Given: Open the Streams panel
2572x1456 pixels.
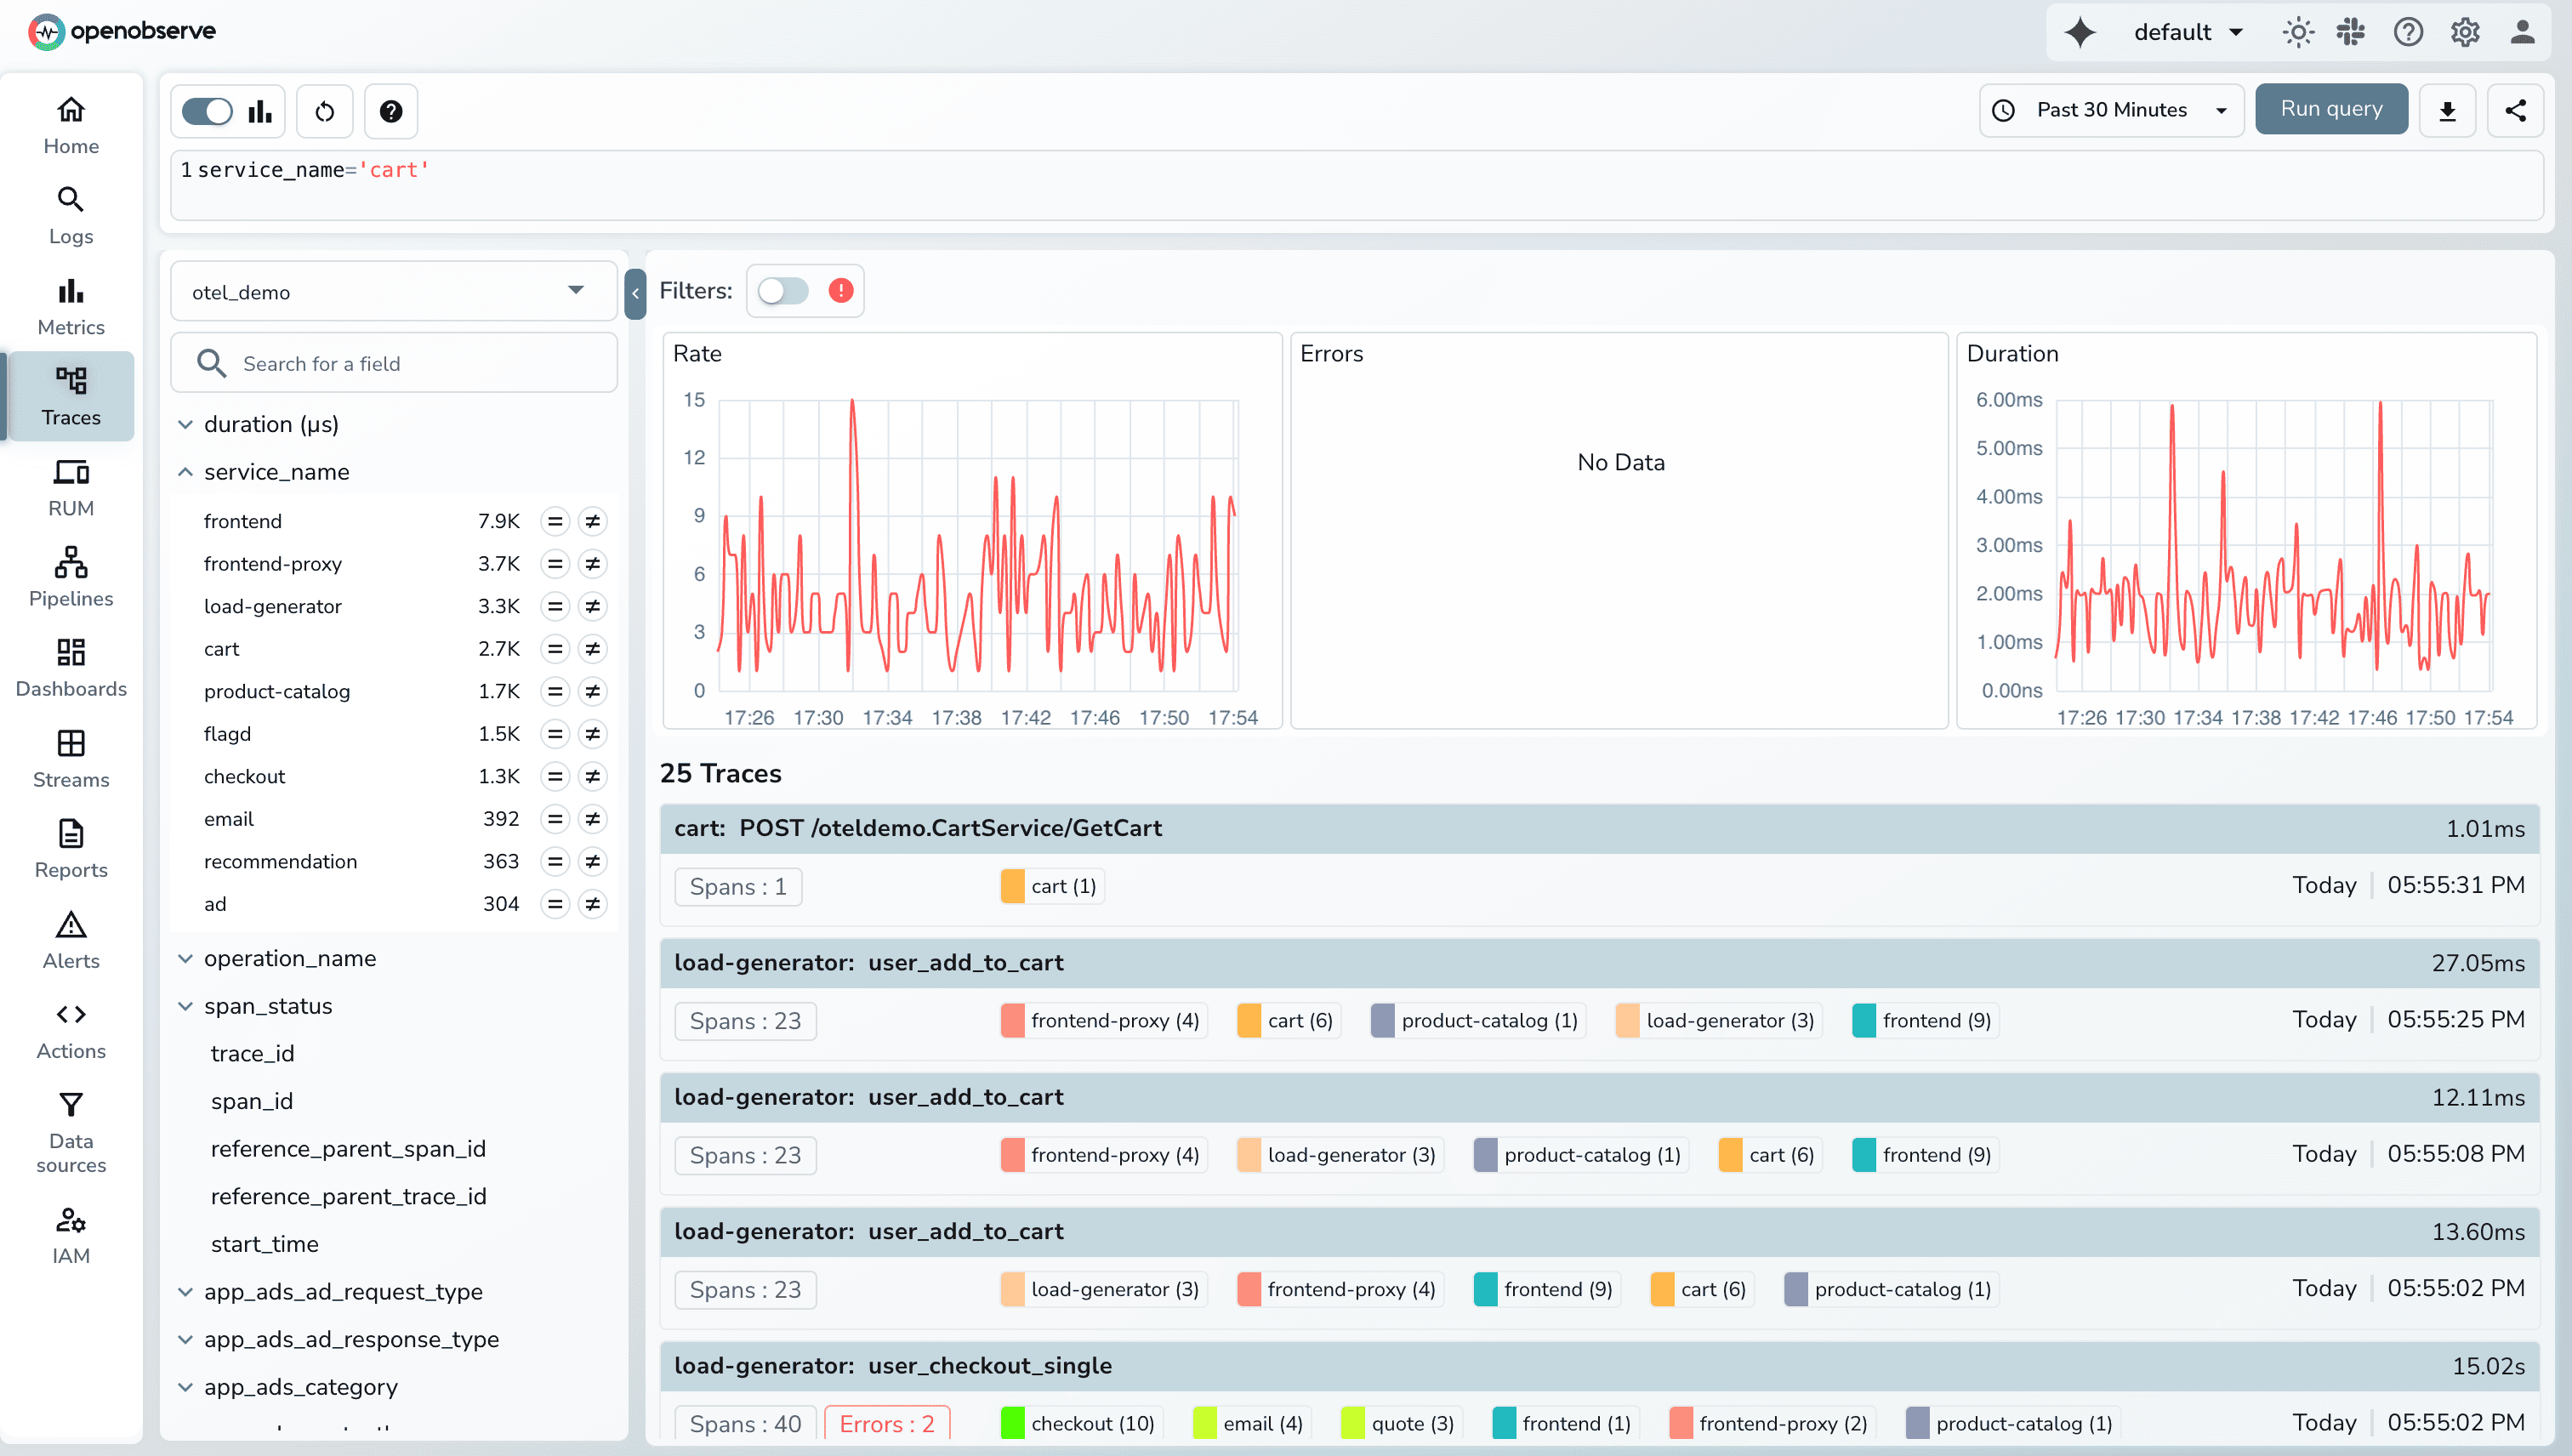Looking at the screenshot, I should click(70, 757).
